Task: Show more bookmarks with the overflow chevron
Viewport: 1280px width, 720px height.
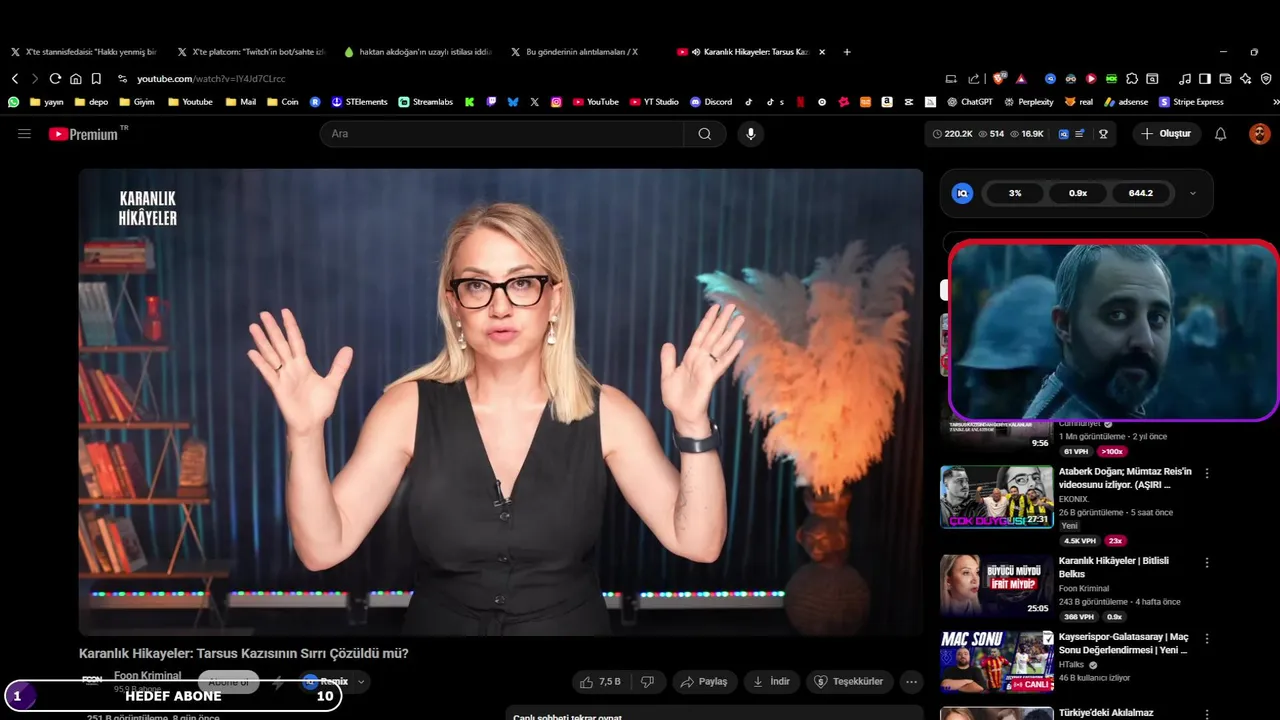Action: 1275,101
